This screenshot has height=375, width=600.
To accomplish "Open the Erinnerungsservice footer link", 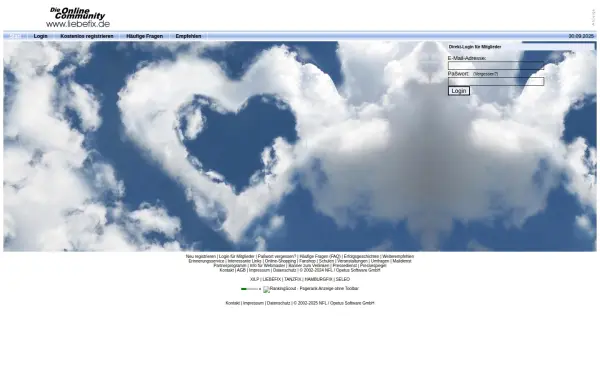I will click(x=206, y=261).
